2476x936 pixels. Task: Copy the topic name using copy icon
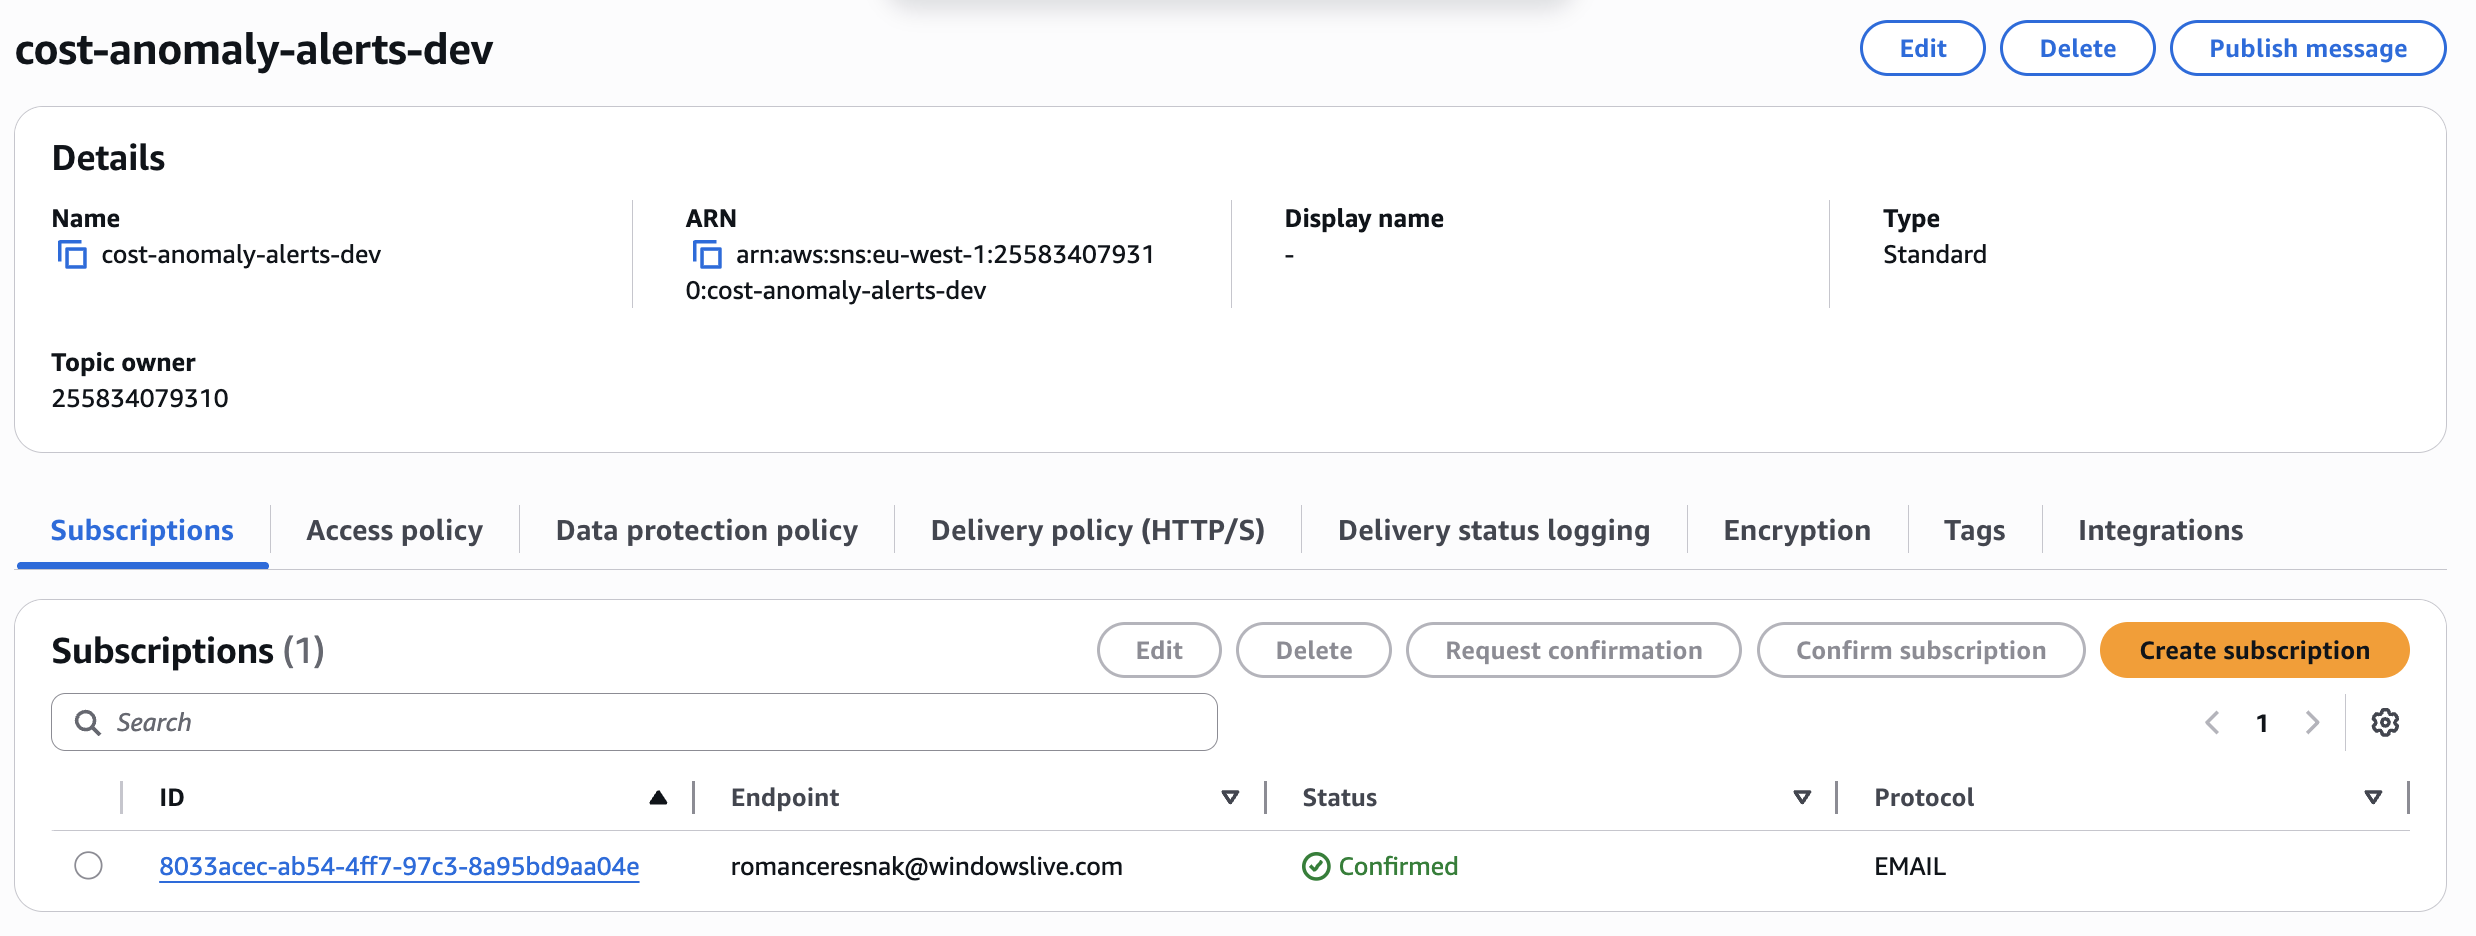click(x=72, y=255)
